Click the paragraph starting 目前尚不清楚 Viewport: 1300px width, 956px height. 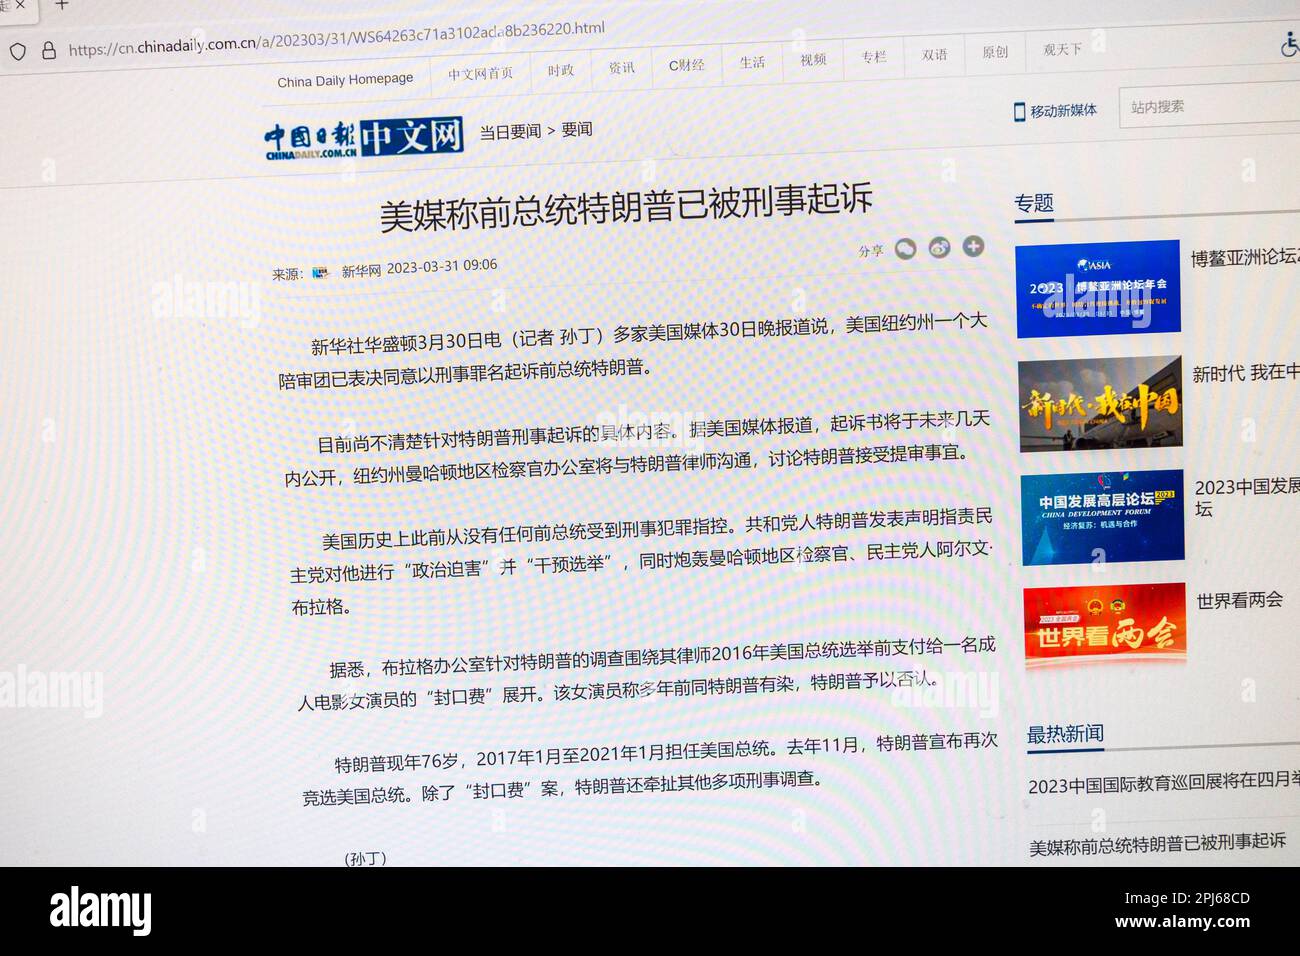click(637, 449)
